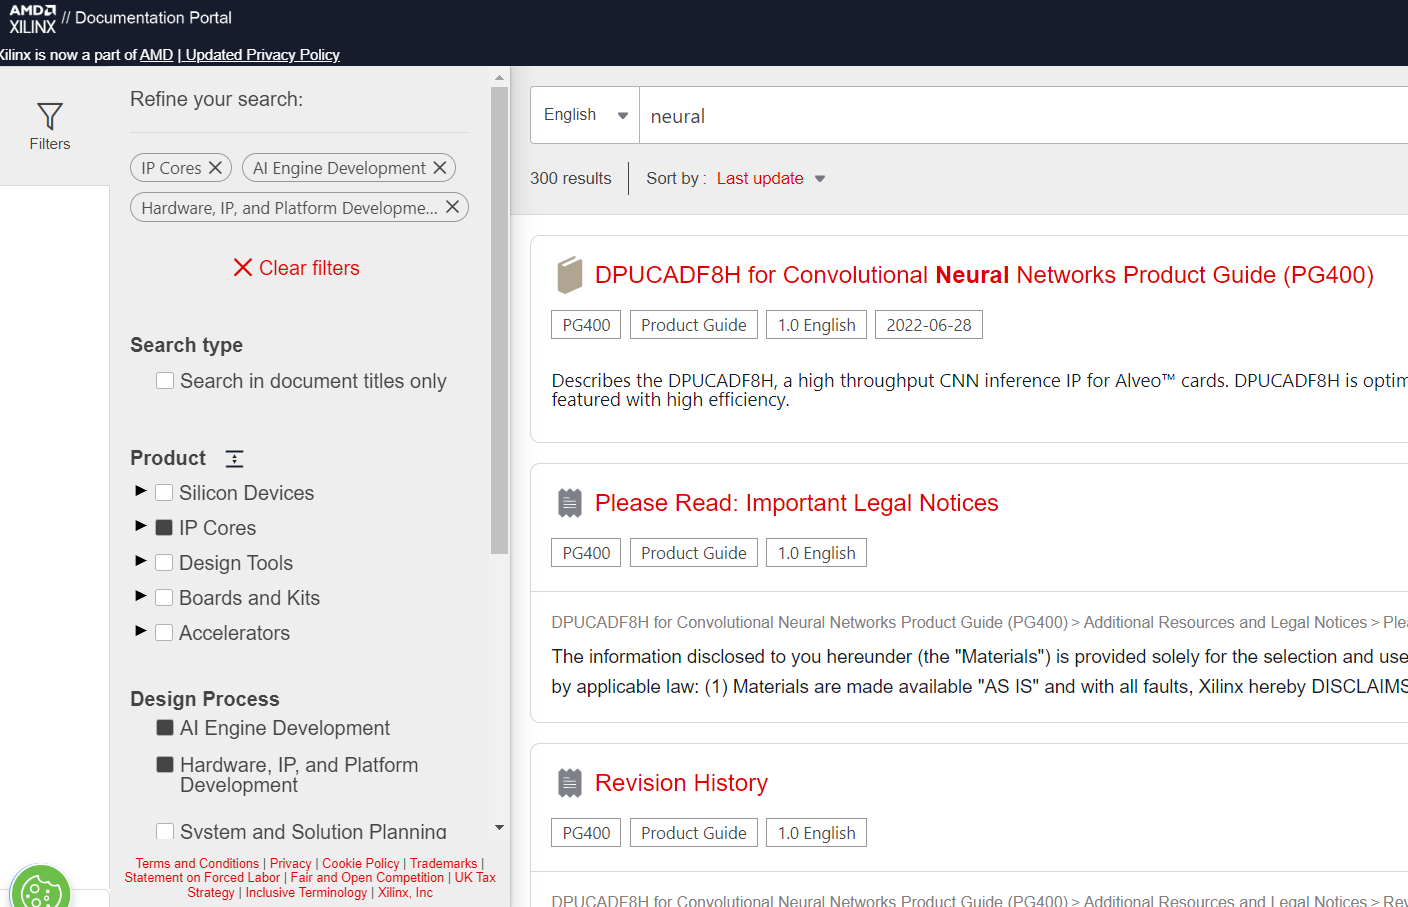Open Please Read: Important Legal Notices
The width and height of the screenshot is (1408, 907).
coord(796,503)
